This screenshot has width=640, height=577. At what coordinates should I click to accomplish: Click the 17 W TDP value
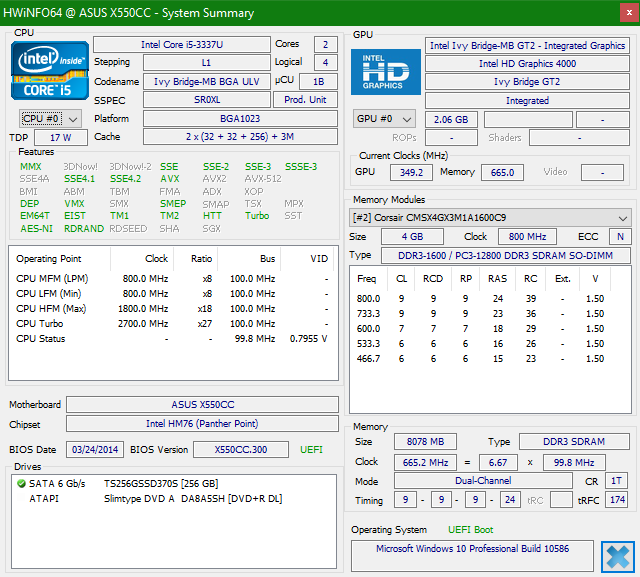pos(61,138)
